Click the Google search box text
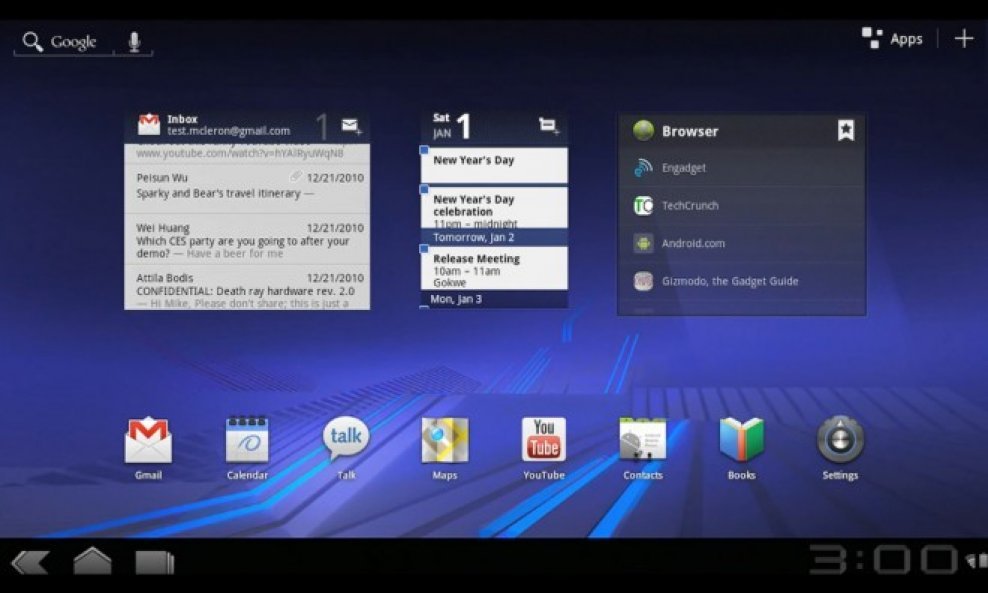The image size is (988, 593). 73,42
